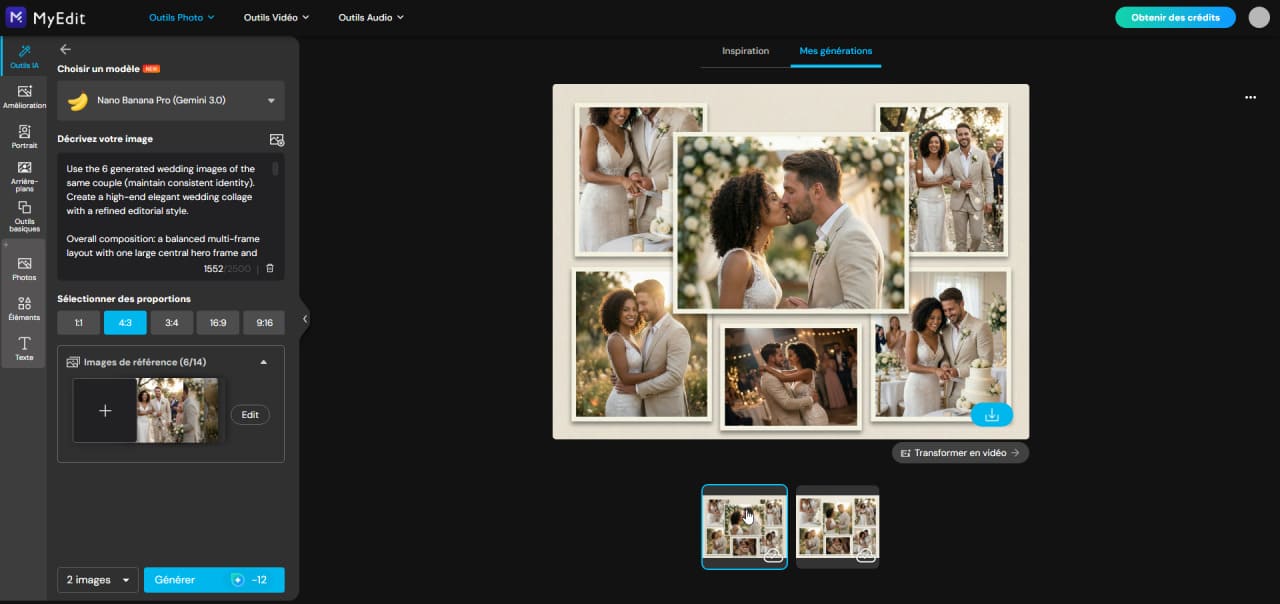Open the three-dots options menu above the canvas
The width and height of the screenshot is (1280, 604).
tap(1250, 97)
